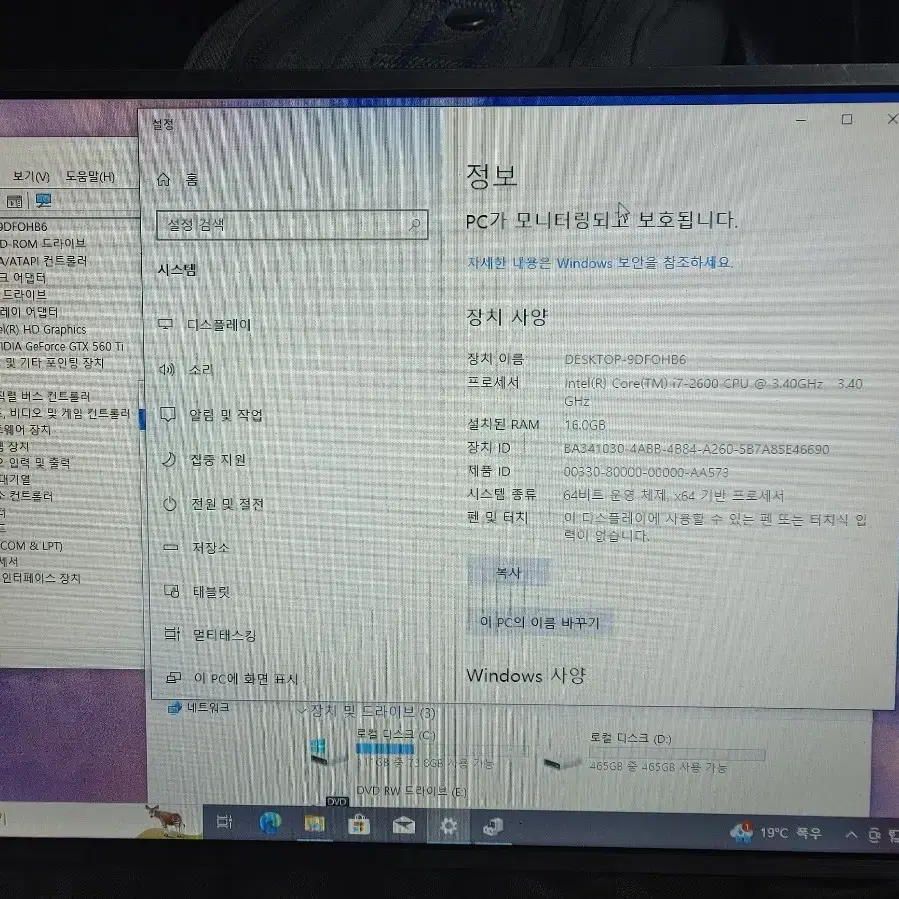Open 집중 지원 focus assist settings
Screen dimensions: 899x899
click(x=204, y=459)
